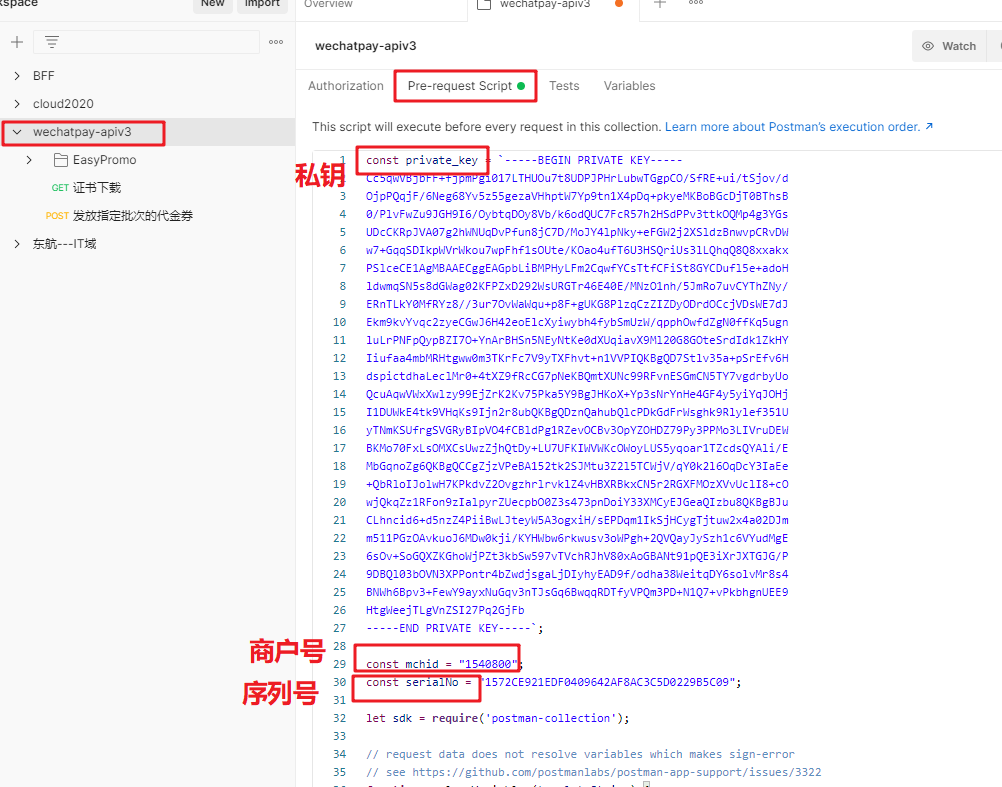Expand the BFF collection chevron

tap(17, 76)
